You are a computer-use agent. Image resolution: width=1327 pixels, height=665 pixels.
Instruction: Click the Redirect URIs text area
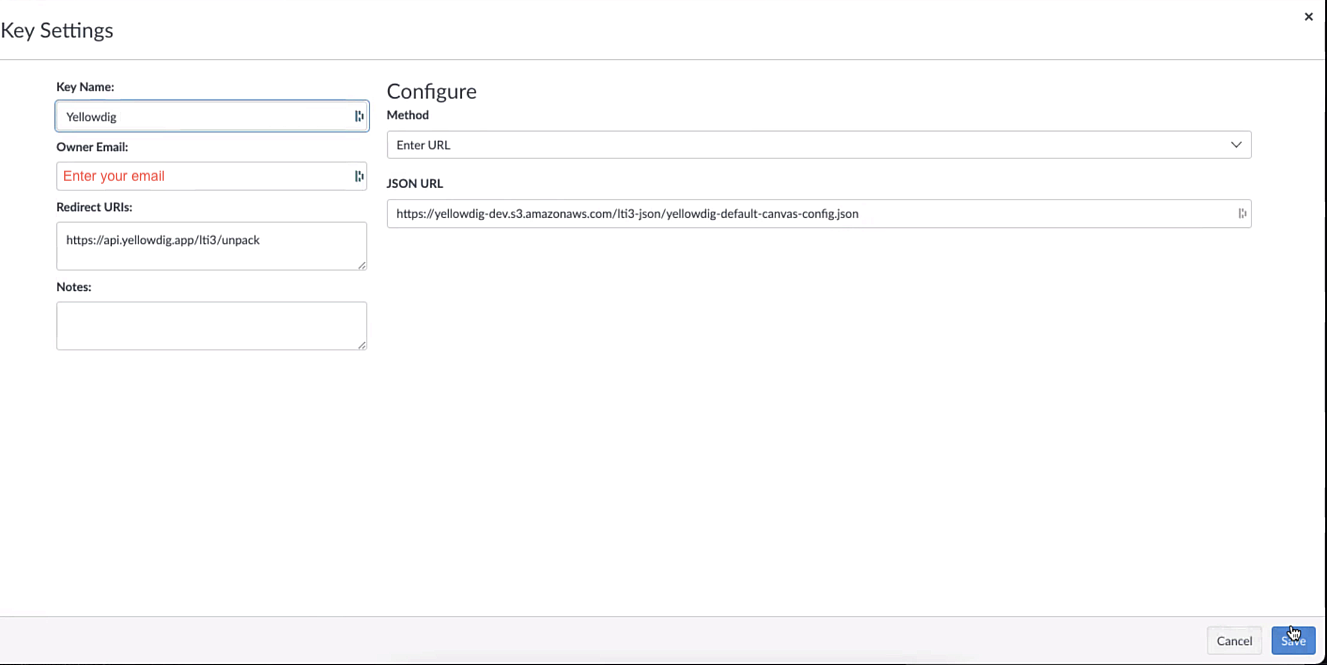tap(212, 246)
